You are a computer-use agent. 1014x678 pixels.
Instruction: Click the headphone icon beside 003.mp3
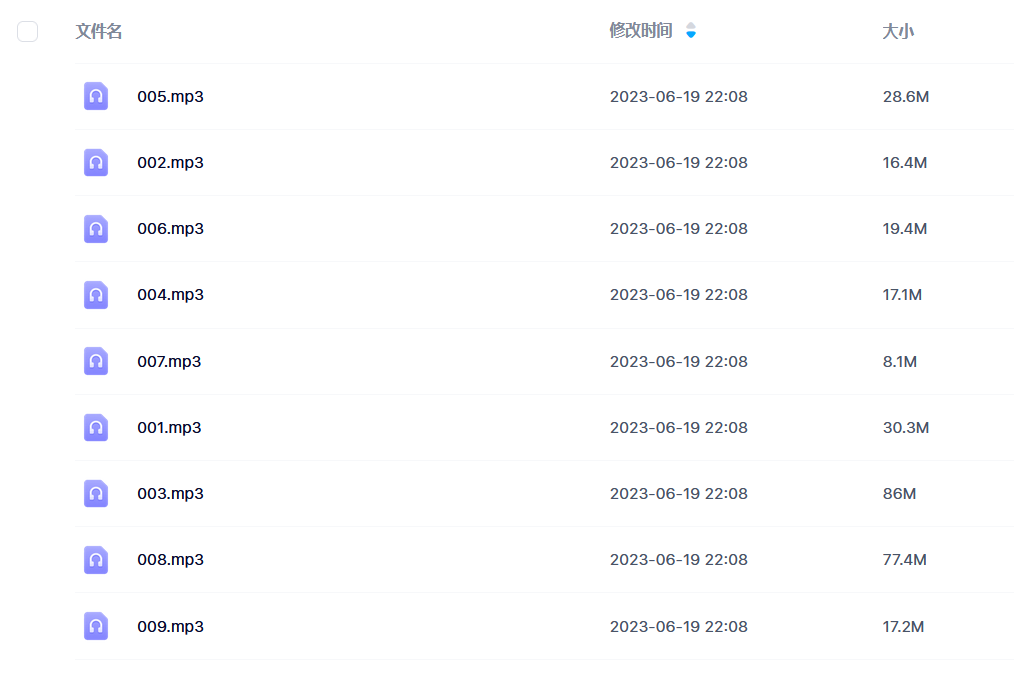pyautogui.click(x=96, y=493)
